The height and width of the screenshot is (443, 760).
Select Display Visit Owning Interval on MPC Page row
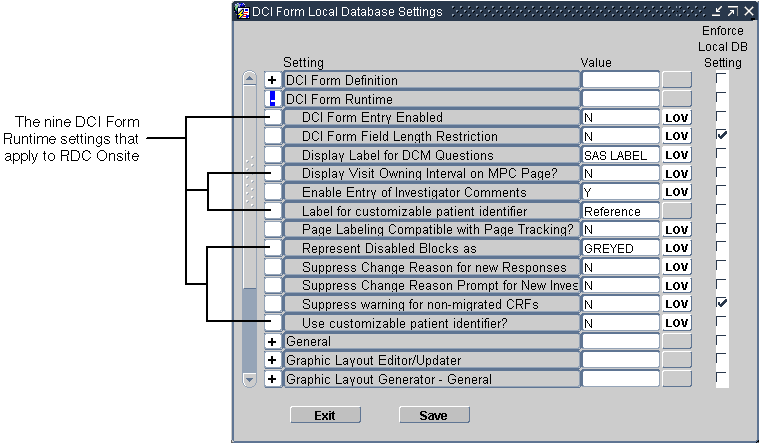tap(431, 174)
